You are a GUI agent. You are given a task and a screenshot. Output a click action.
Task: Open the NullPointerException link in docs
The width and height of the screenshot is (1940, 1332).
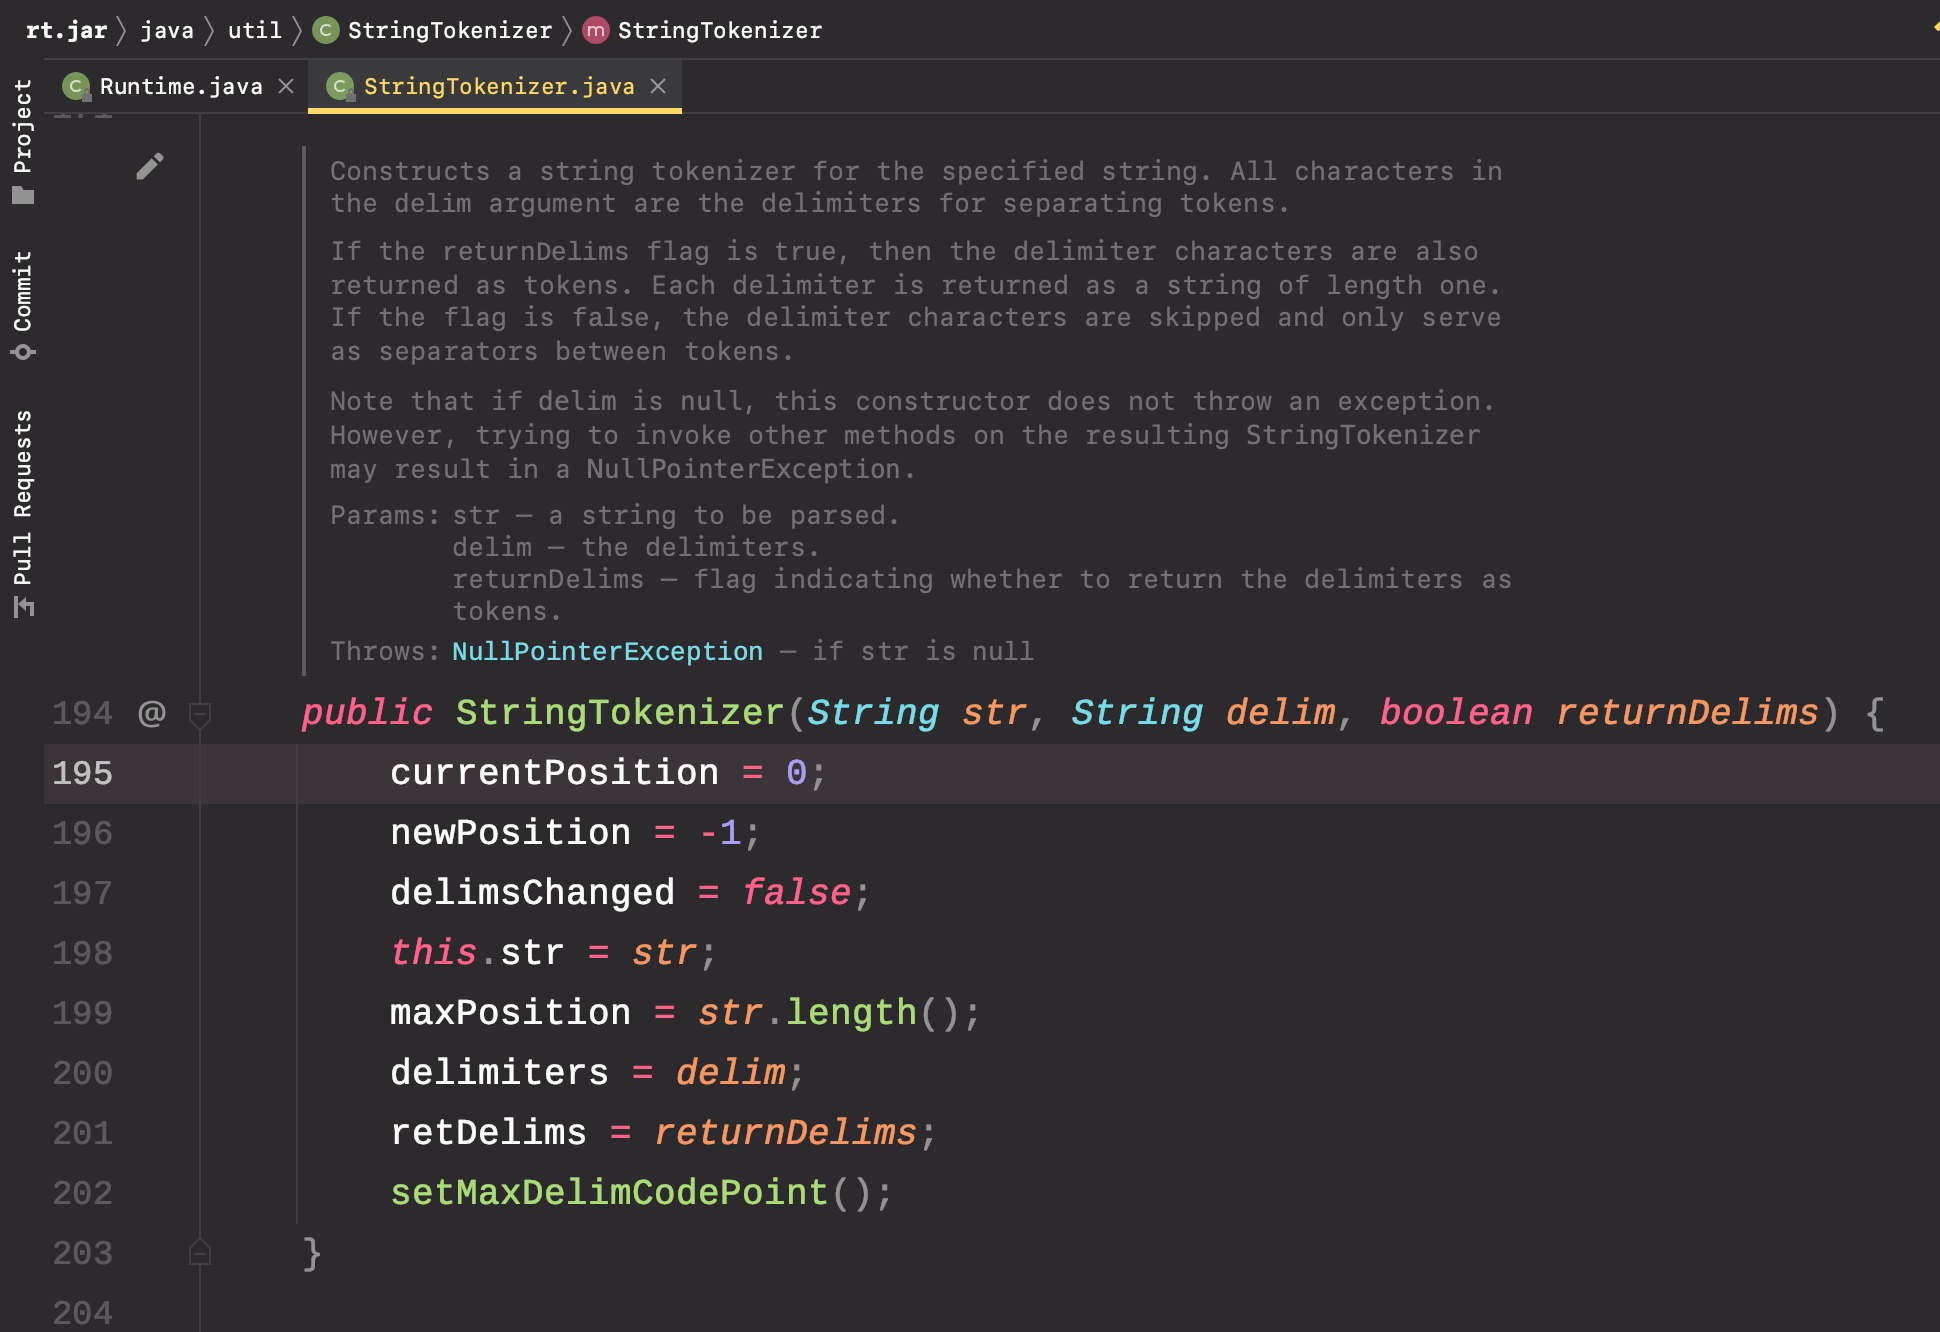coord(607,651)
